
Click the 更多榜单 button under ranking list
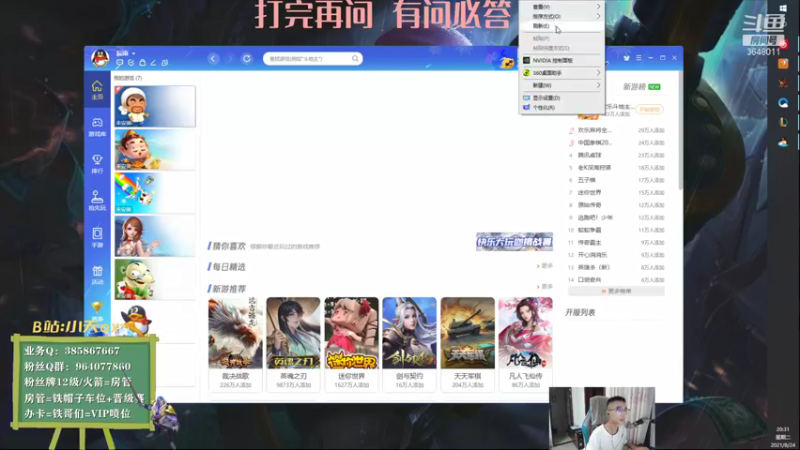(x=616, y=291)
